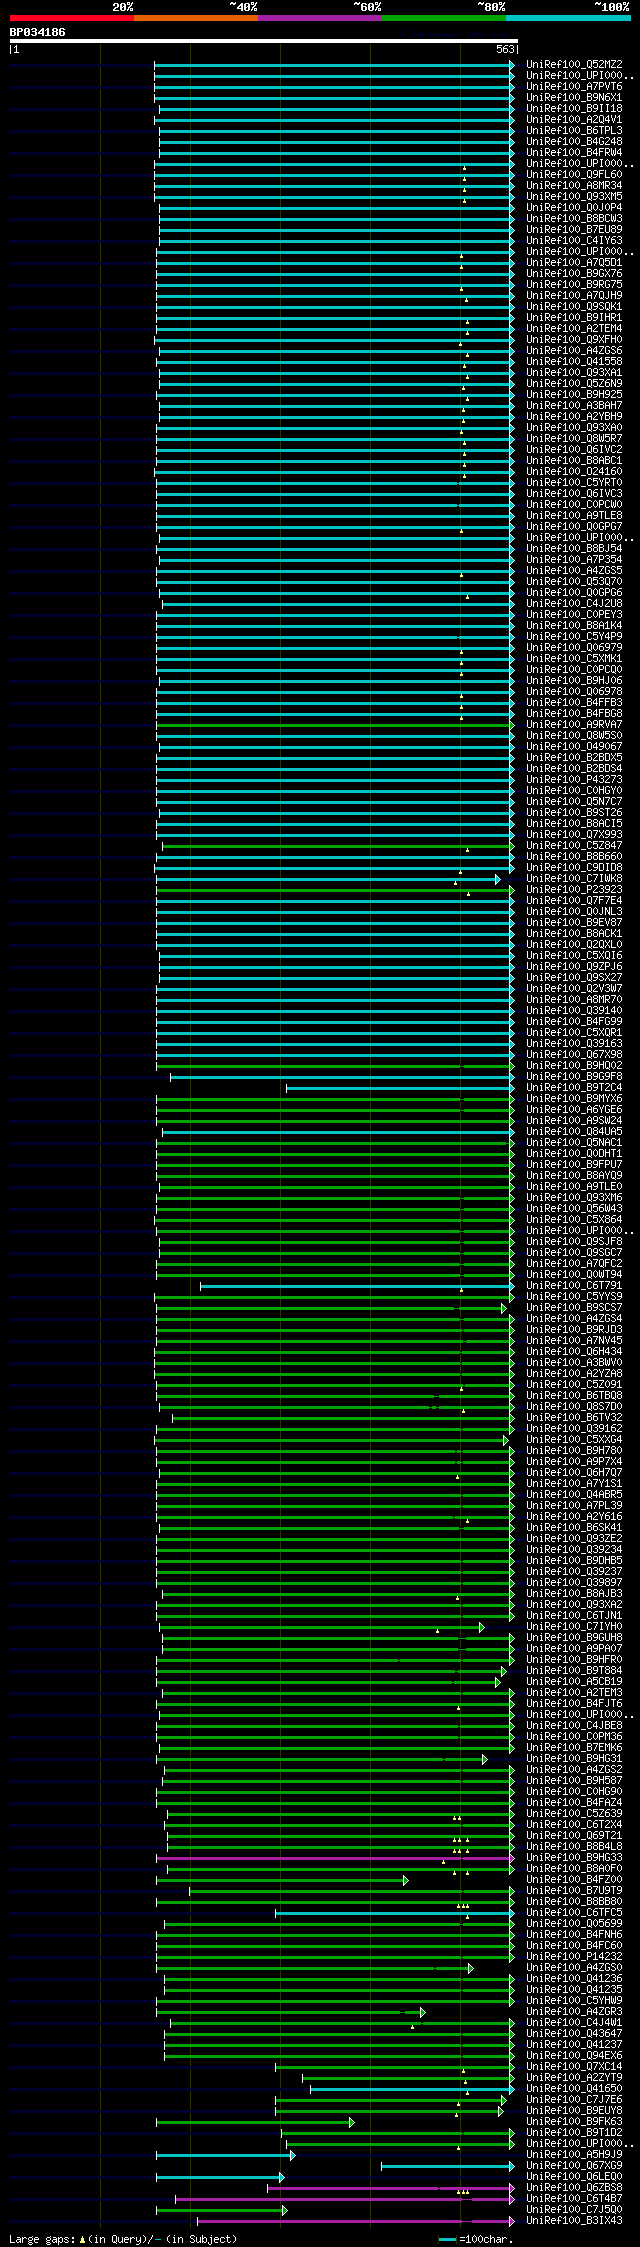The image size is (640, 2247).
Task: Select the UniRef100_A7QFC2 label
Action: tap(574, 1263)
